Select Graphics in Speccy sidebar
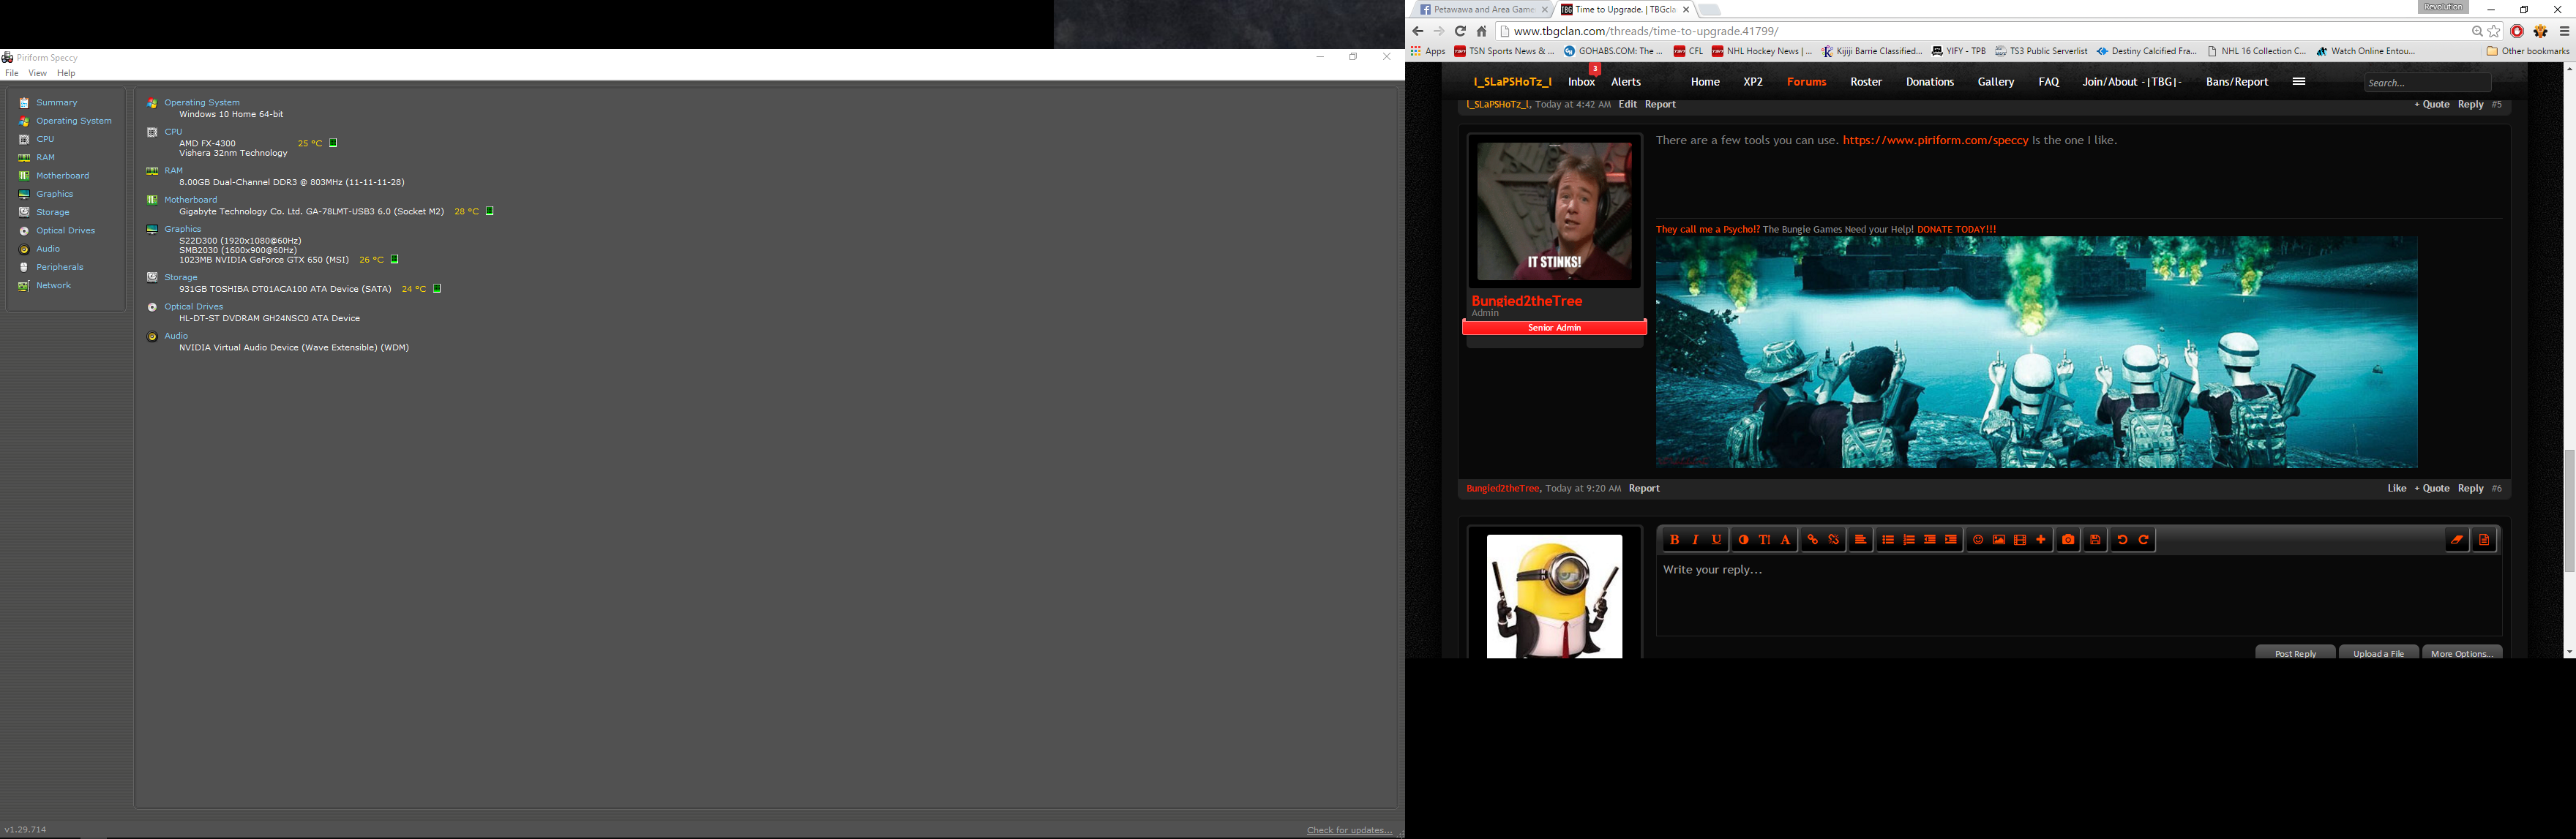Image resolution: width=2576 pixels, height=839 pixels. point(55,194)
